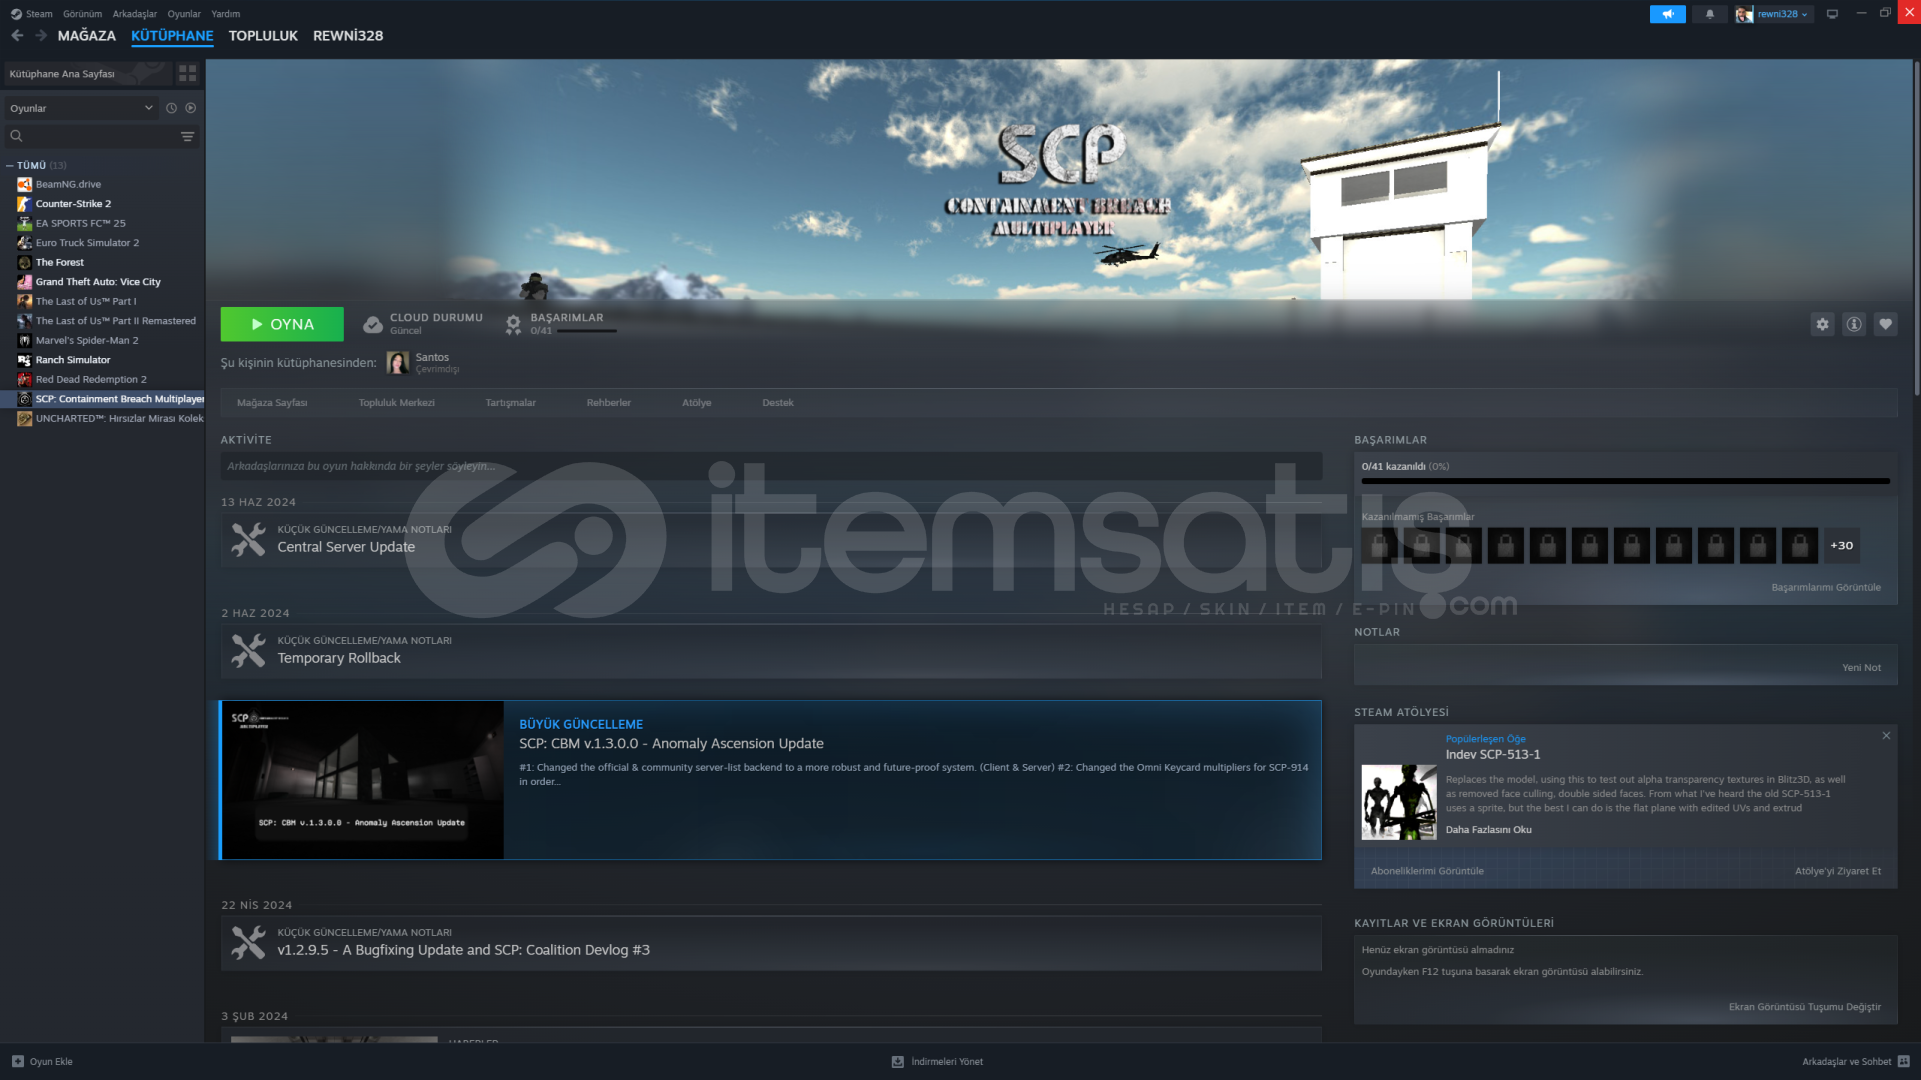The image size is (1921, 1080).
Task: Open the Görünüm menu
Action: [82, 14]
